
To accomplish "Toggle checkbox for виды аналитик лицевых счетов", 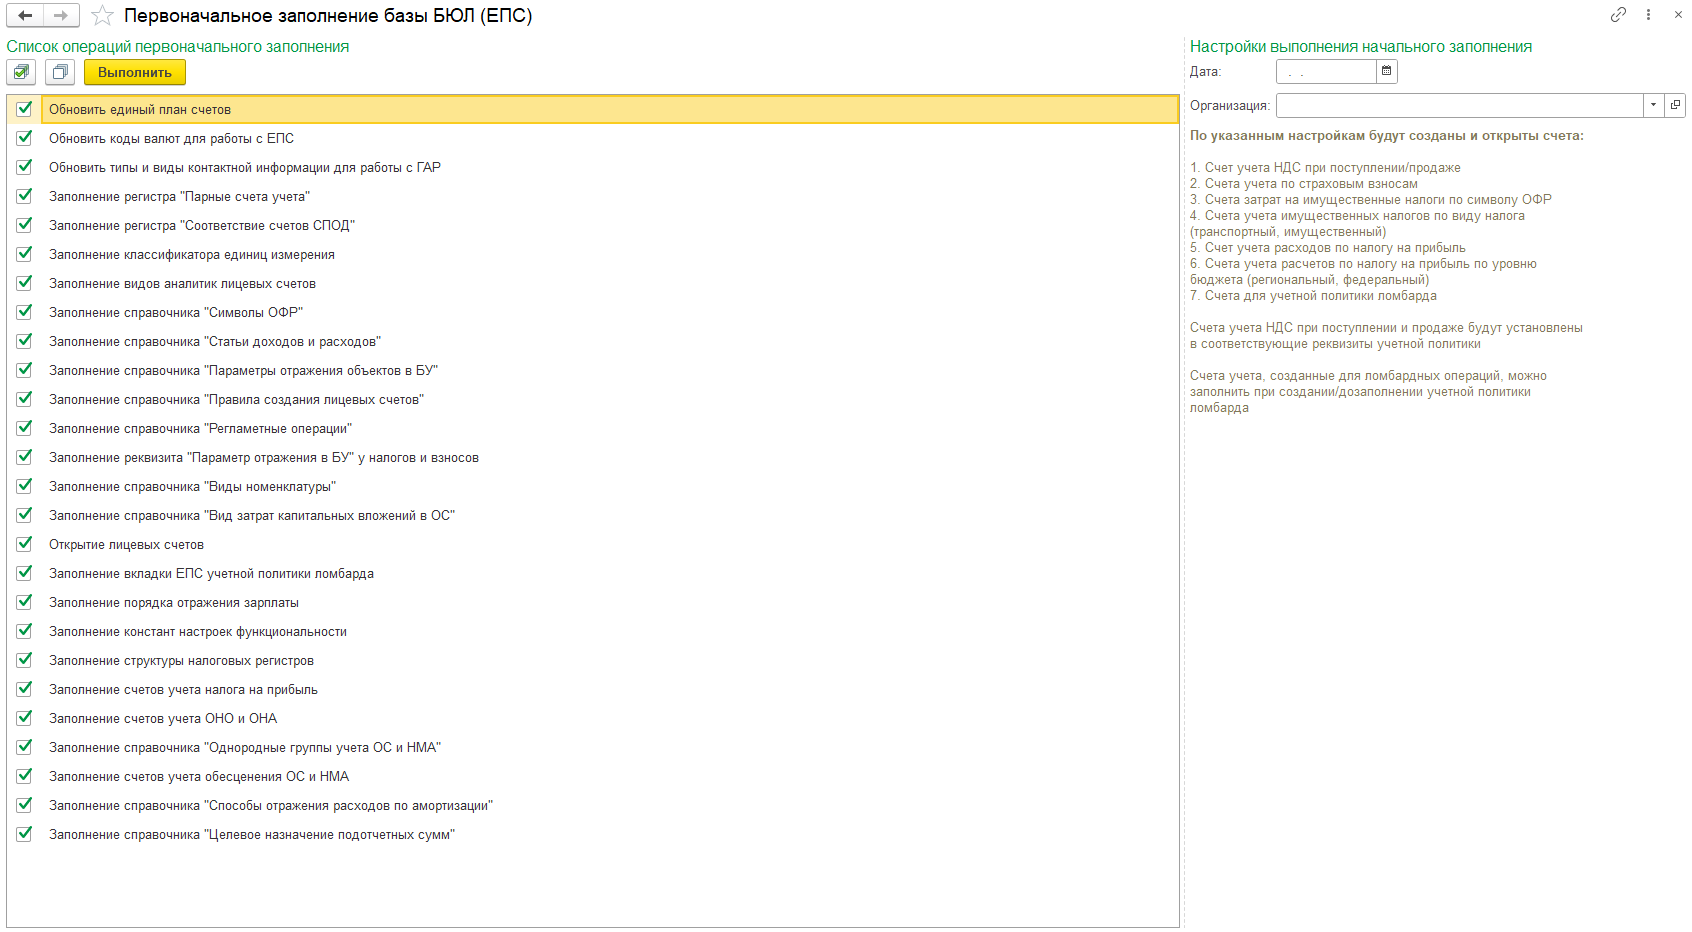I will (24, 283).
